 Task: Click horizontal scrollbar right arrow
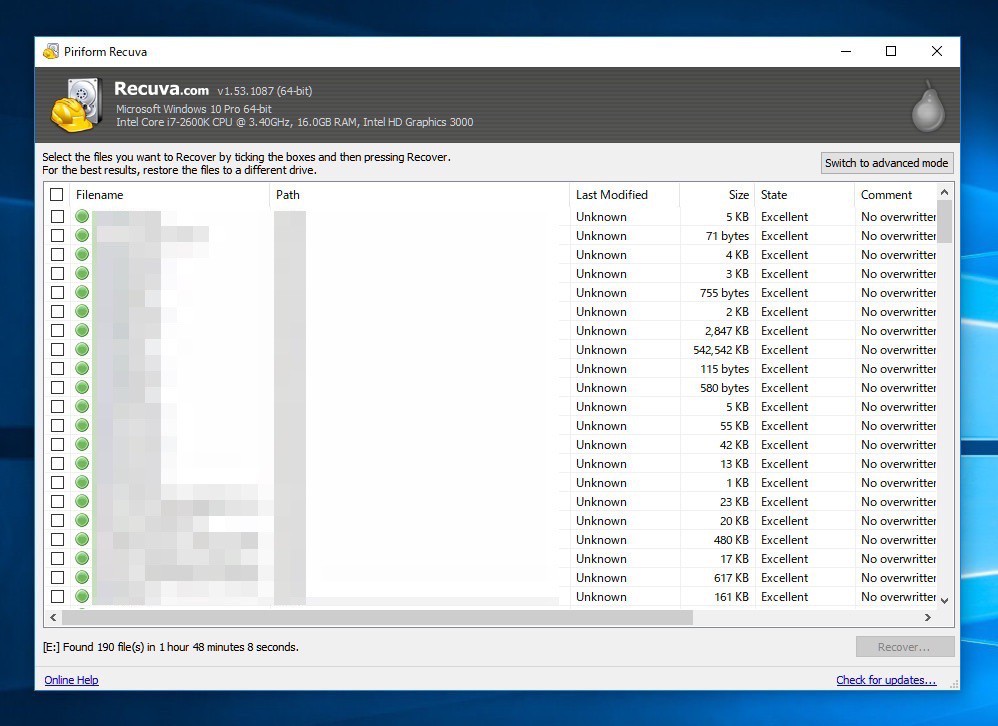pos(928,617)
